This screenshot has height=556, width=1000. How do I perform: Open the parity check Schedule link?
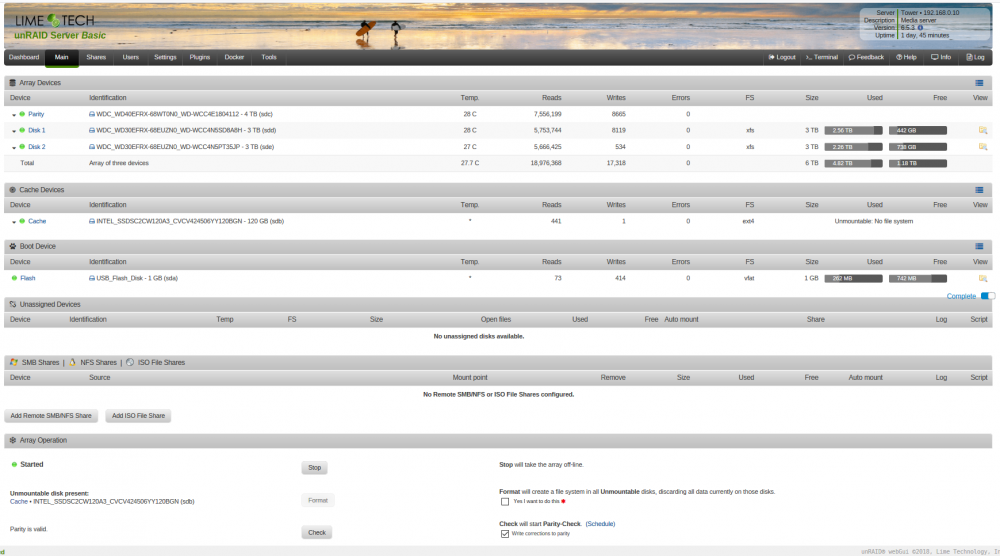pyautogui.click(x=600, y=524)
